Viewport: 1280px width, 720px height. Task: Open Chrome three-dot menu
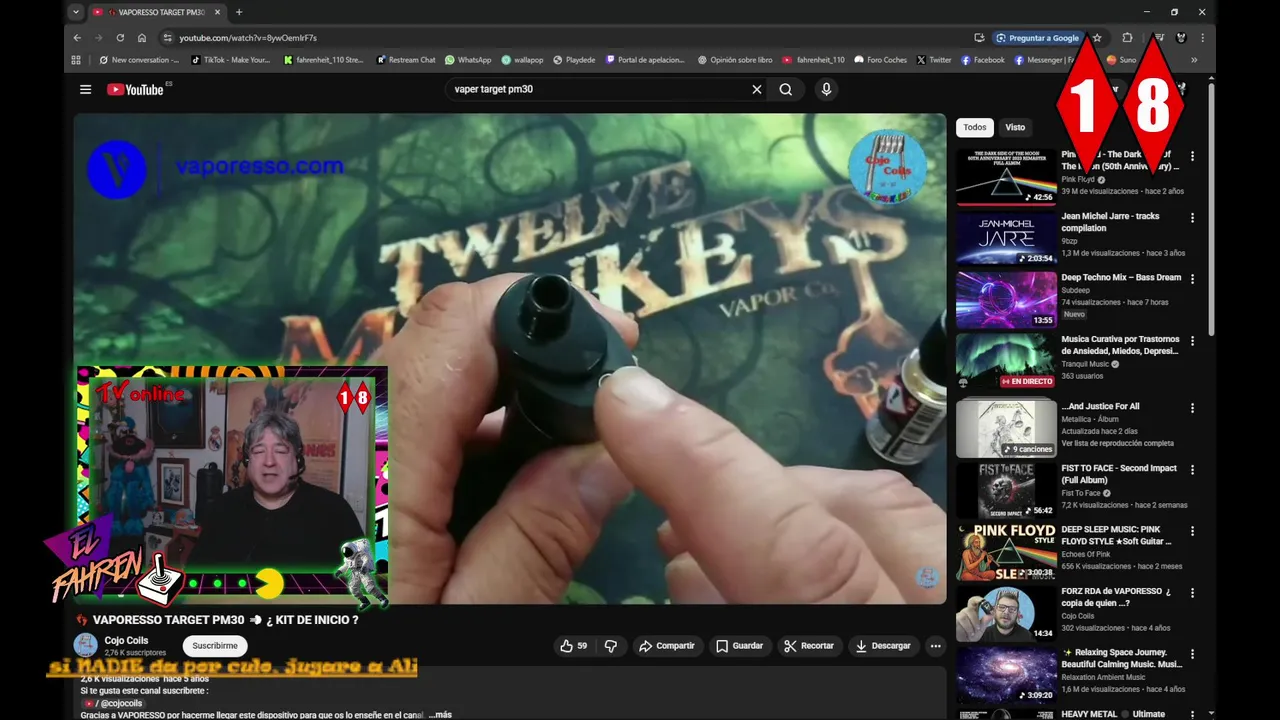[x=1203, y=38]
